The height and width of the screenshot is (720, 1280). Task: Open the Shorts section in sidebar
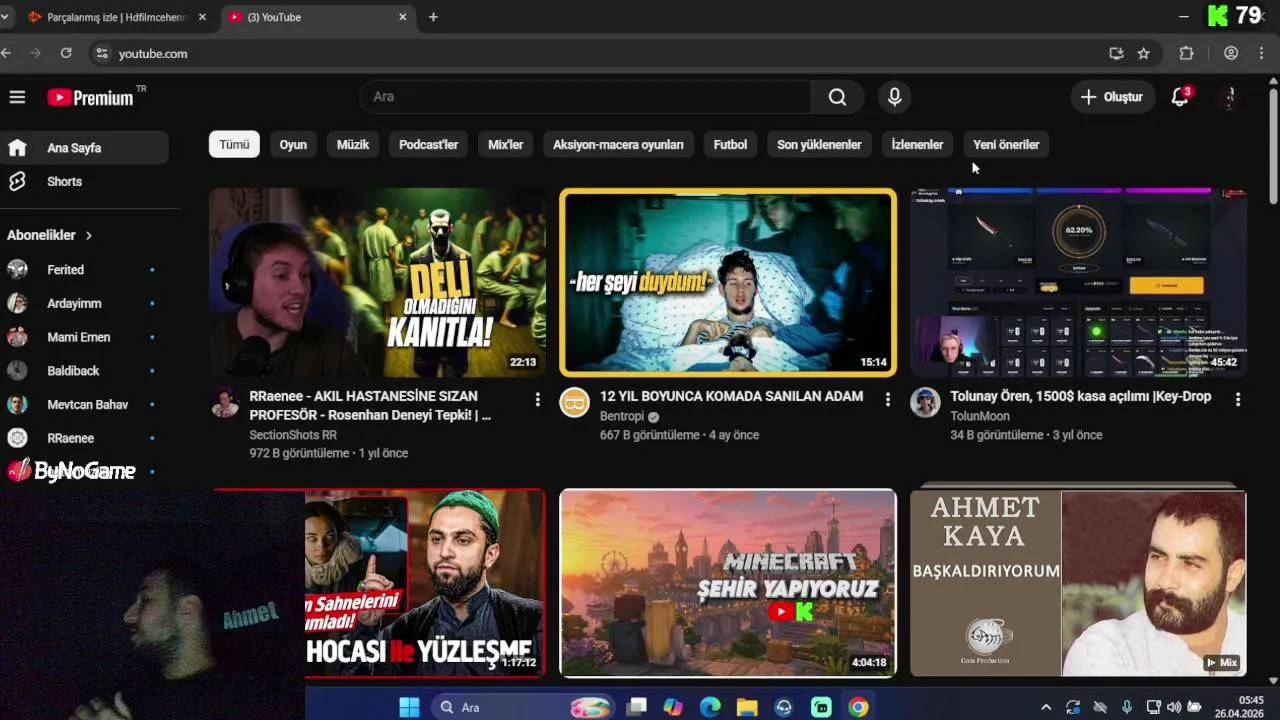(84, 181)
